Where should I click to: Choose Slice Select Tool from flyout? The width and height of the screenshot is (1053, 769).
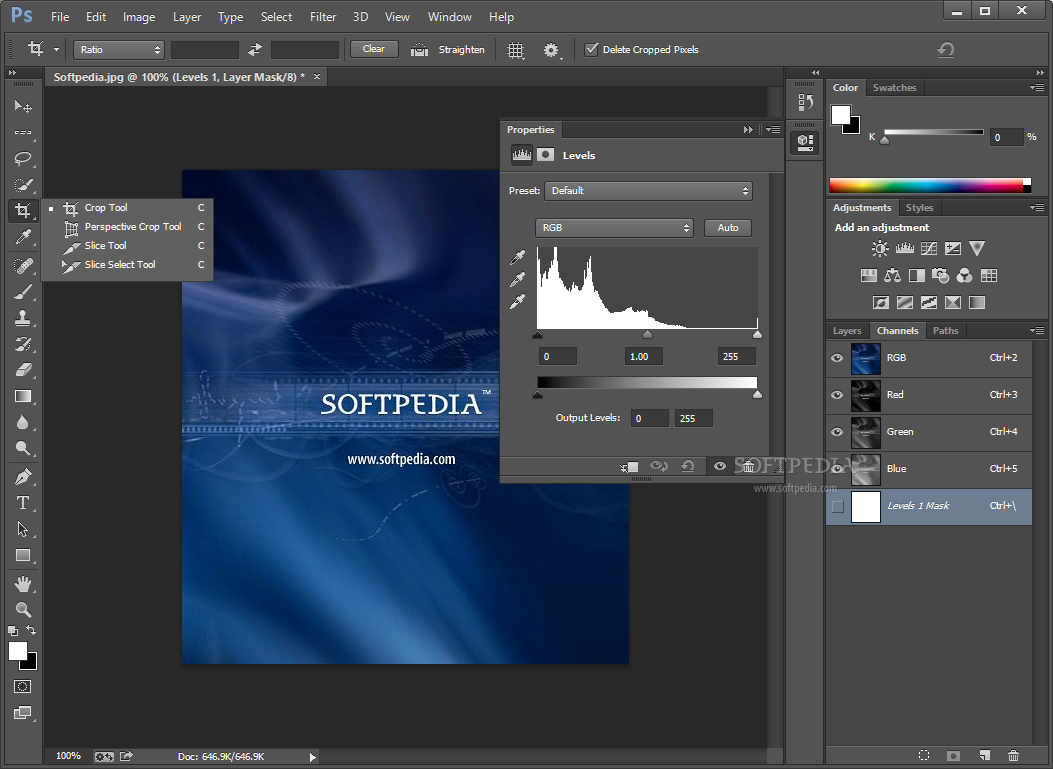tap(127, 265)
